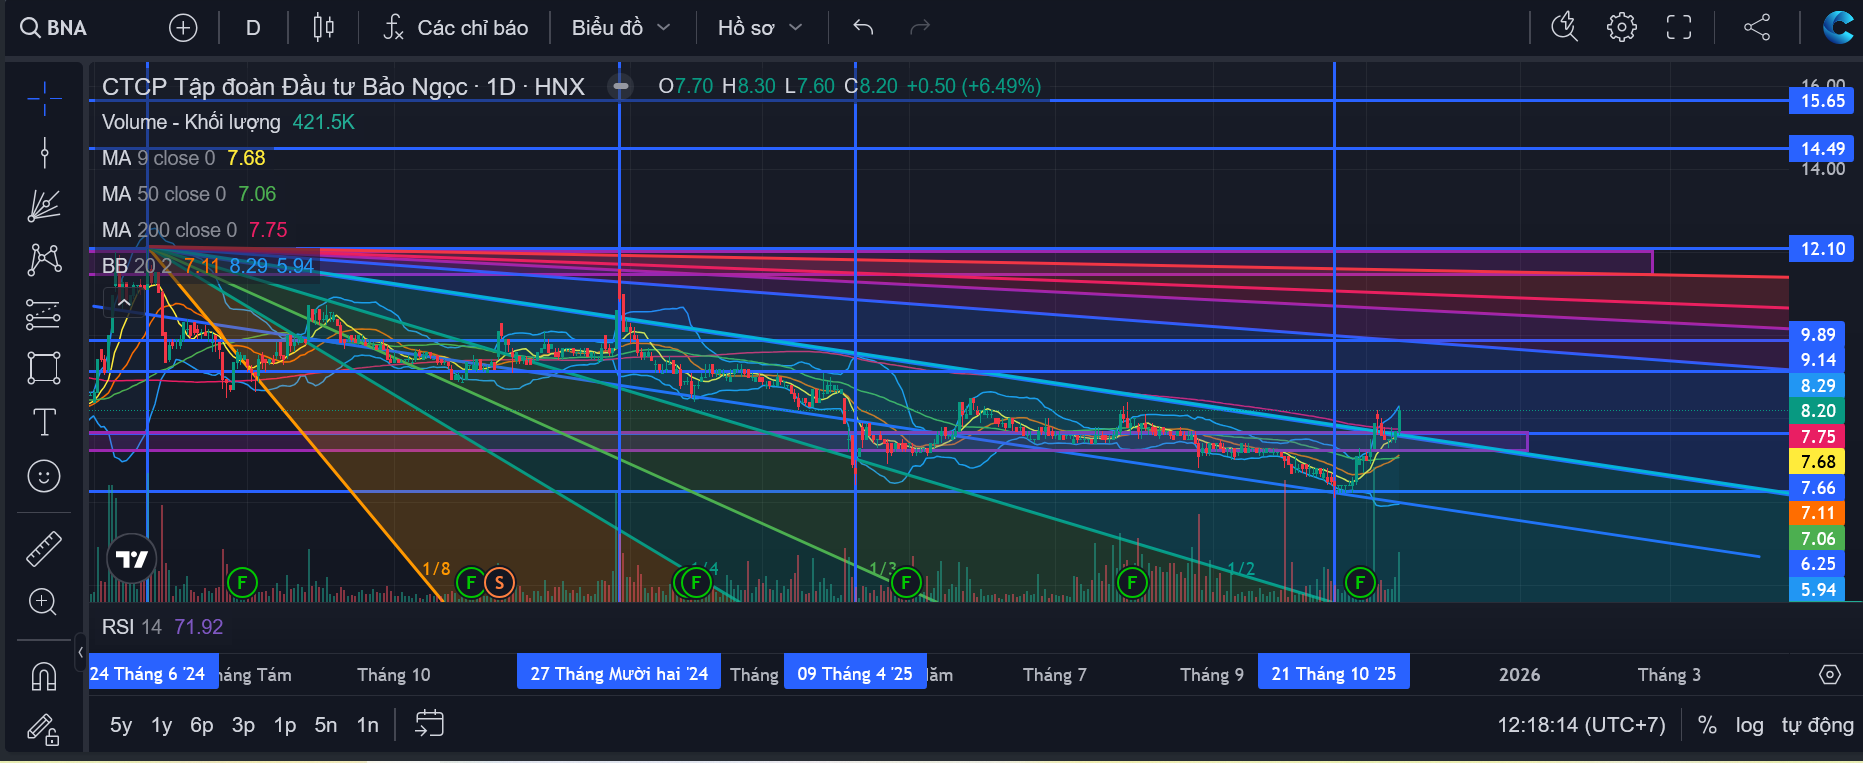1863x763 pixels.
Task: Click the 21 Tháng 10 '25 date label
Action: coord(1334,674)
